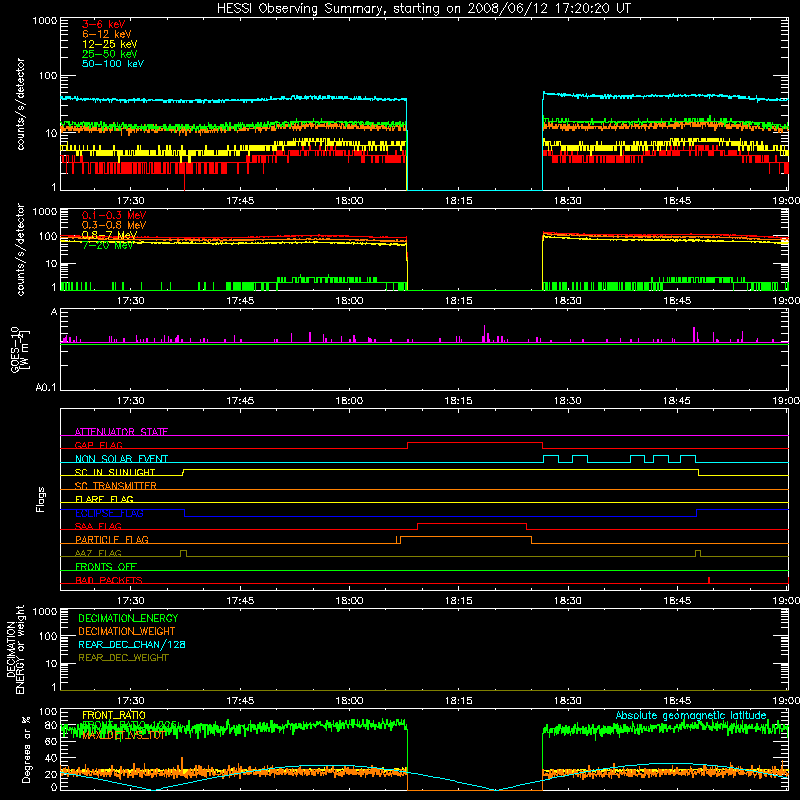Select the REAR_DEC_WEIGHT legend entry
This screenshot has width=800, height=800.
click(123, 658)
